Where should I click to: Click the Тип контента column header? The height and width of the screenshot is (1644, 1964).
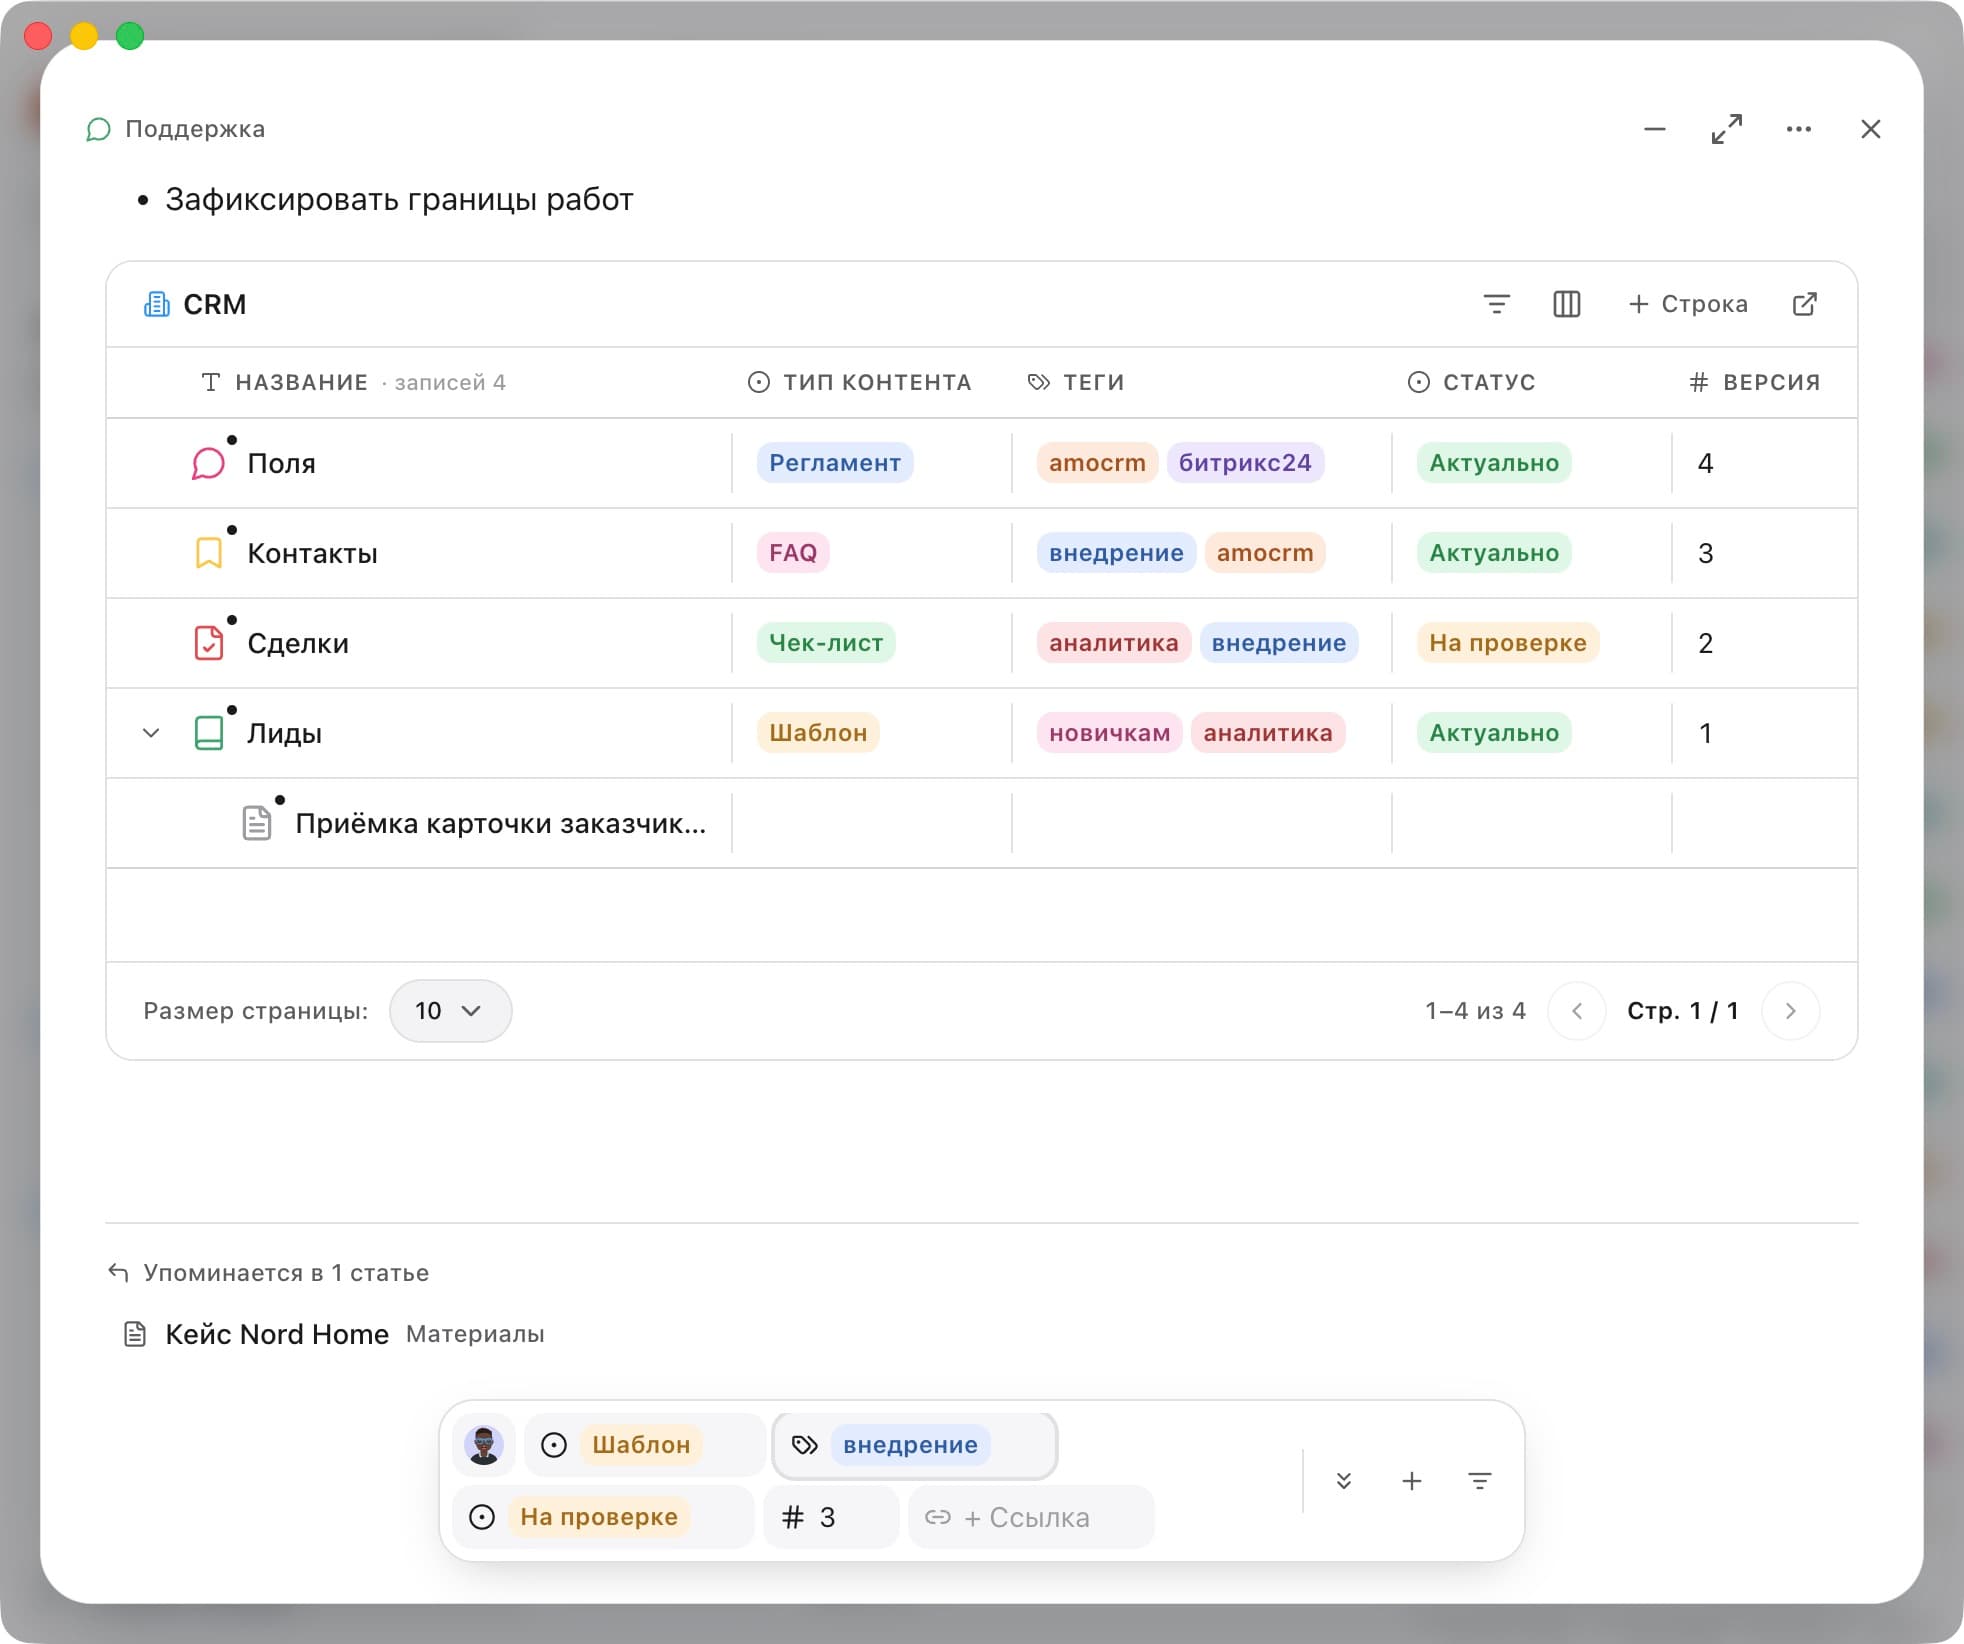pos(860,382)
